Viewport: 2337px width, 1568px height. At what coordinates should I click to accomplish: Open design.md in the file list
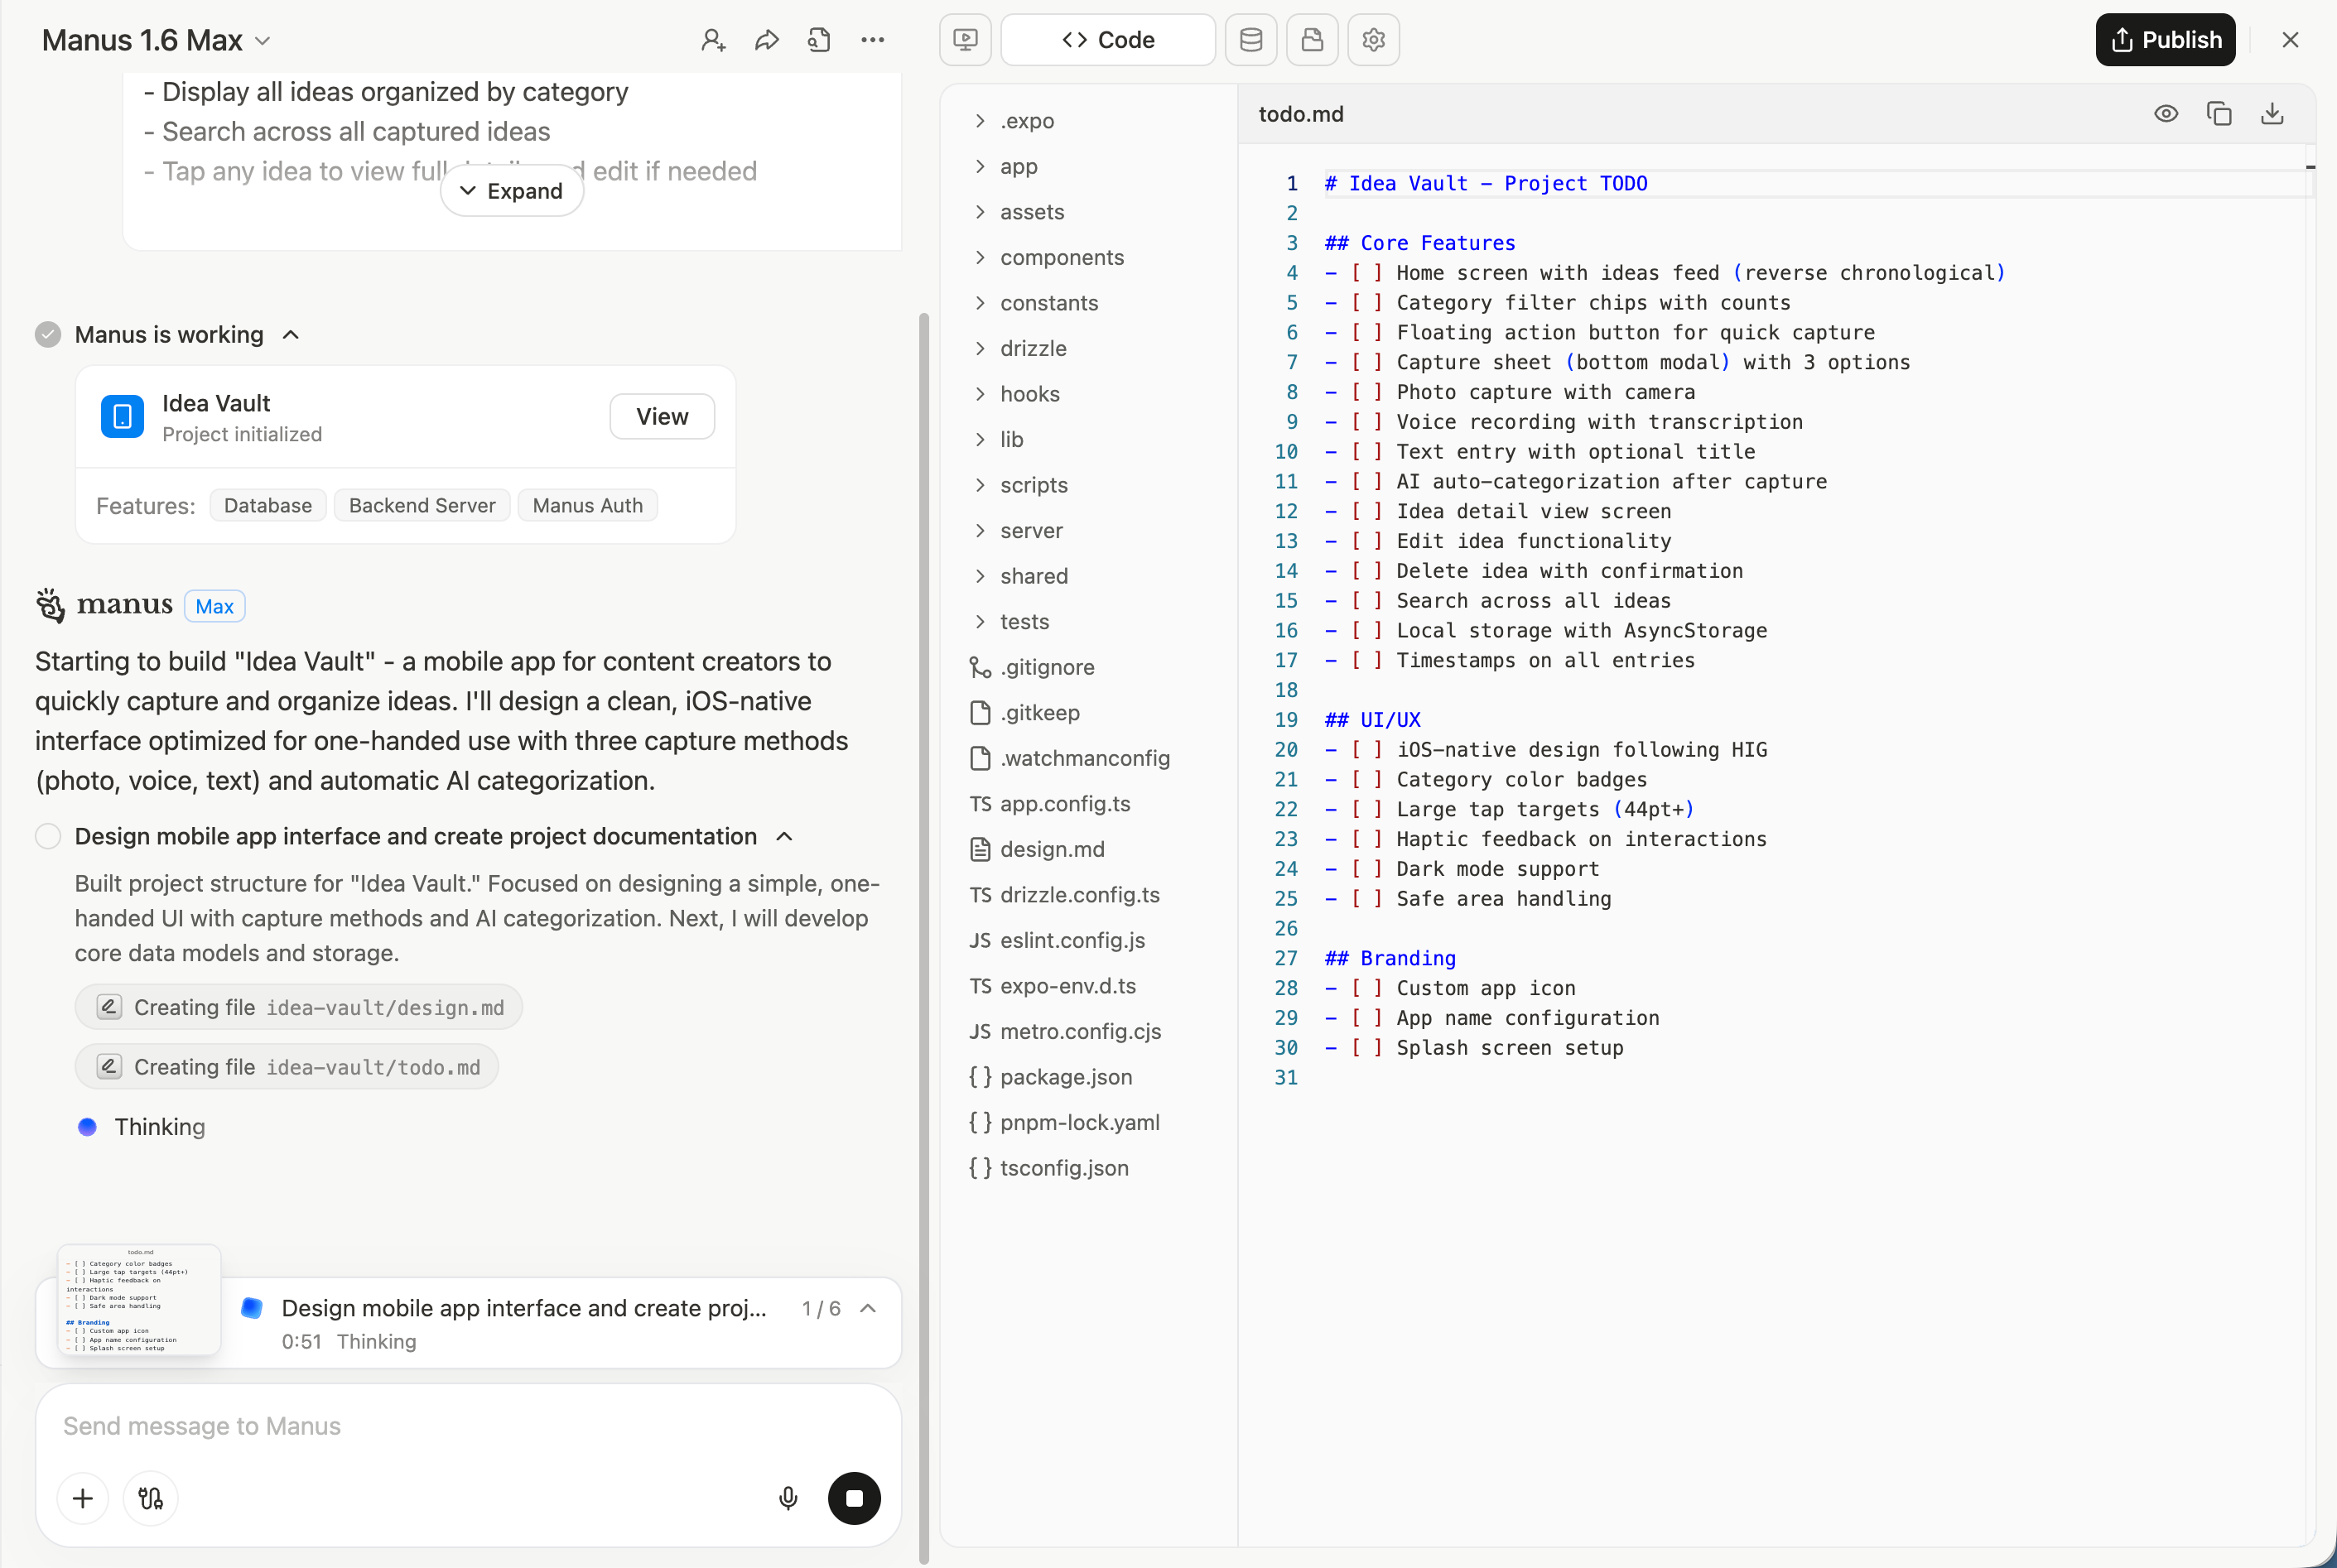(x=1052, y=849)
